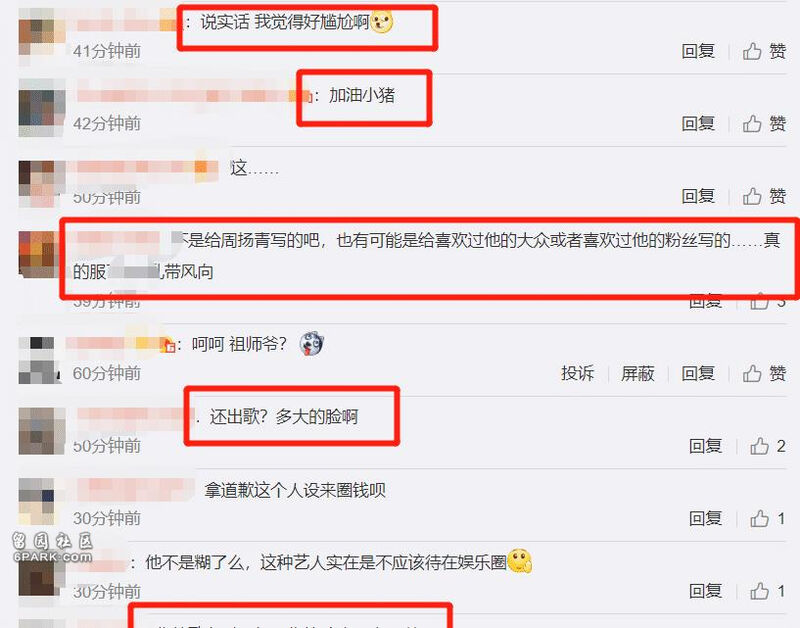Reply to the 这…… comment
This screenshot has width=800, height=628.
(698, 196)
